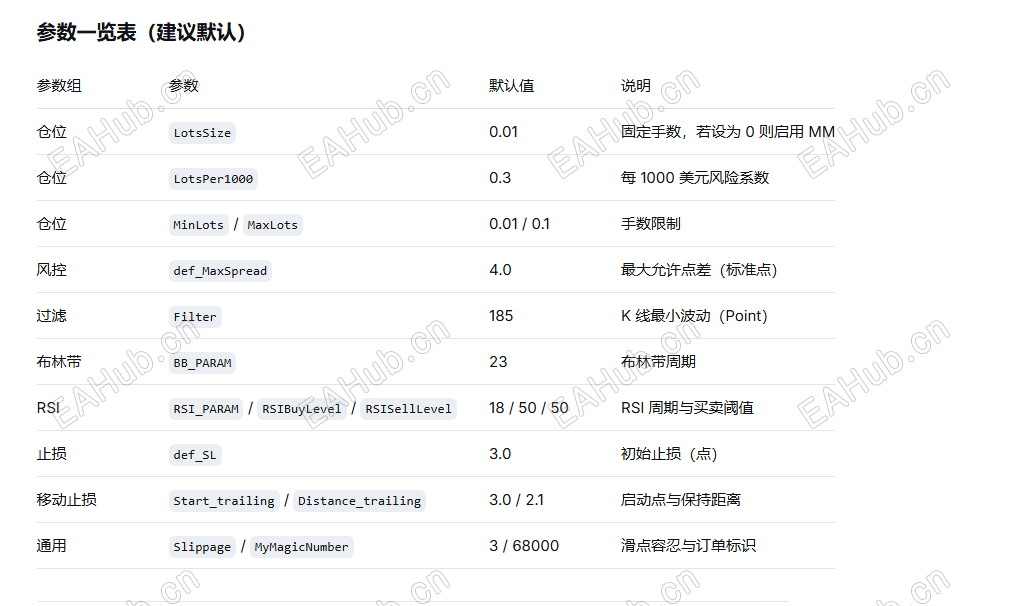
Task: Click description 手数限制
Action: coord(650,224)
